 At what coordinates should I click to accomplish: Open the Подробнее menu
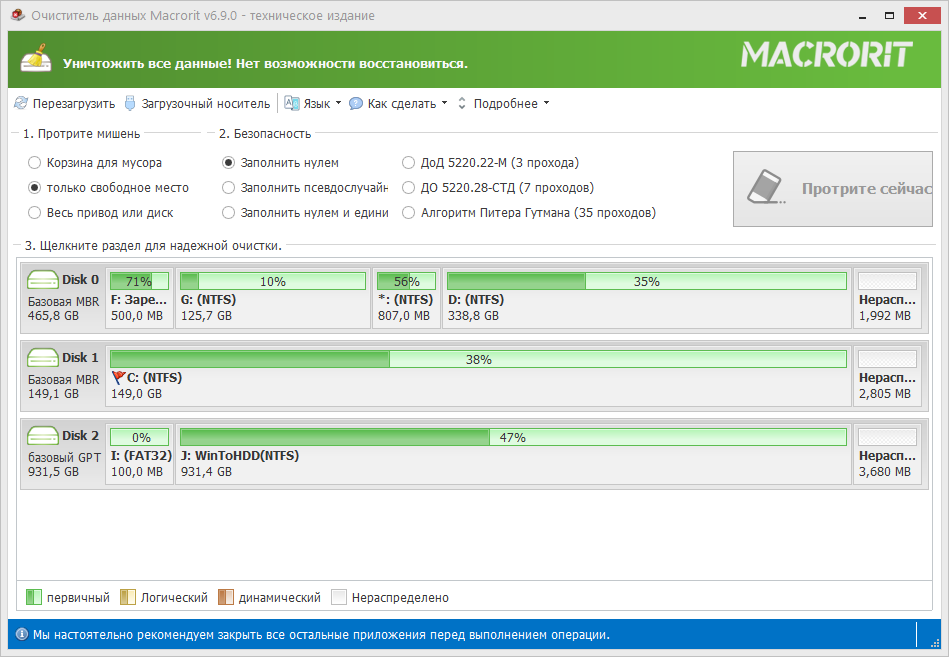[x=505, y=103]
